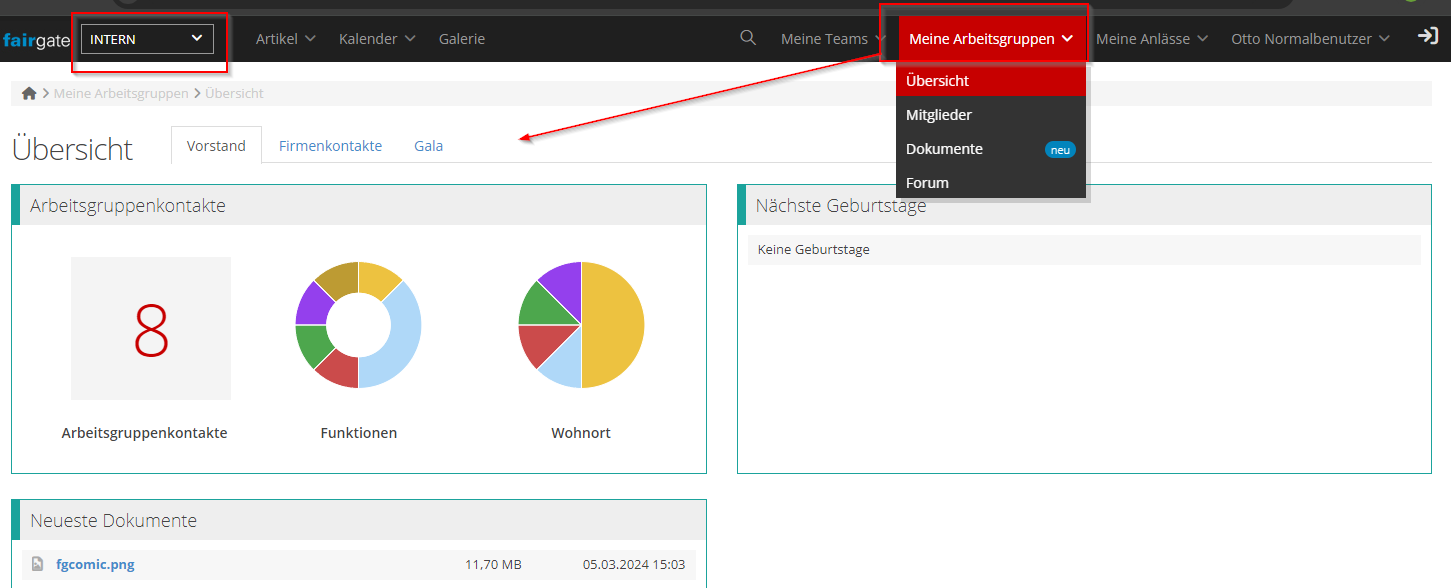Select Übersicht in the dropdown menu

pos(991,81)
